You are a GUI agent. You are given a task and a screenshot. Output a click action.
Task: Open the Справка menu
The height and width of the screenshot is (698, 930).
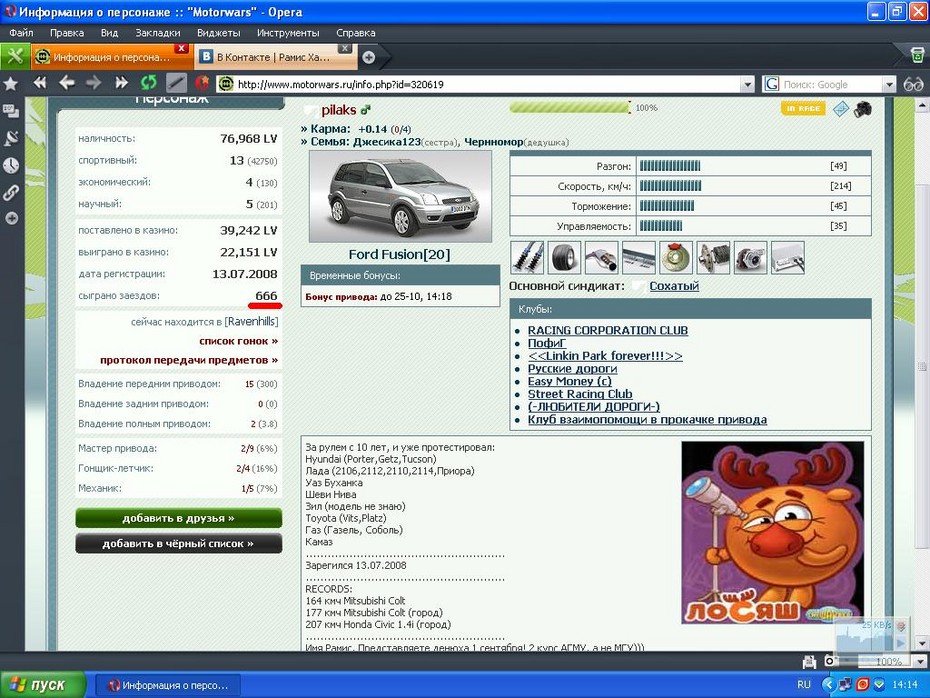pos(356,33)
